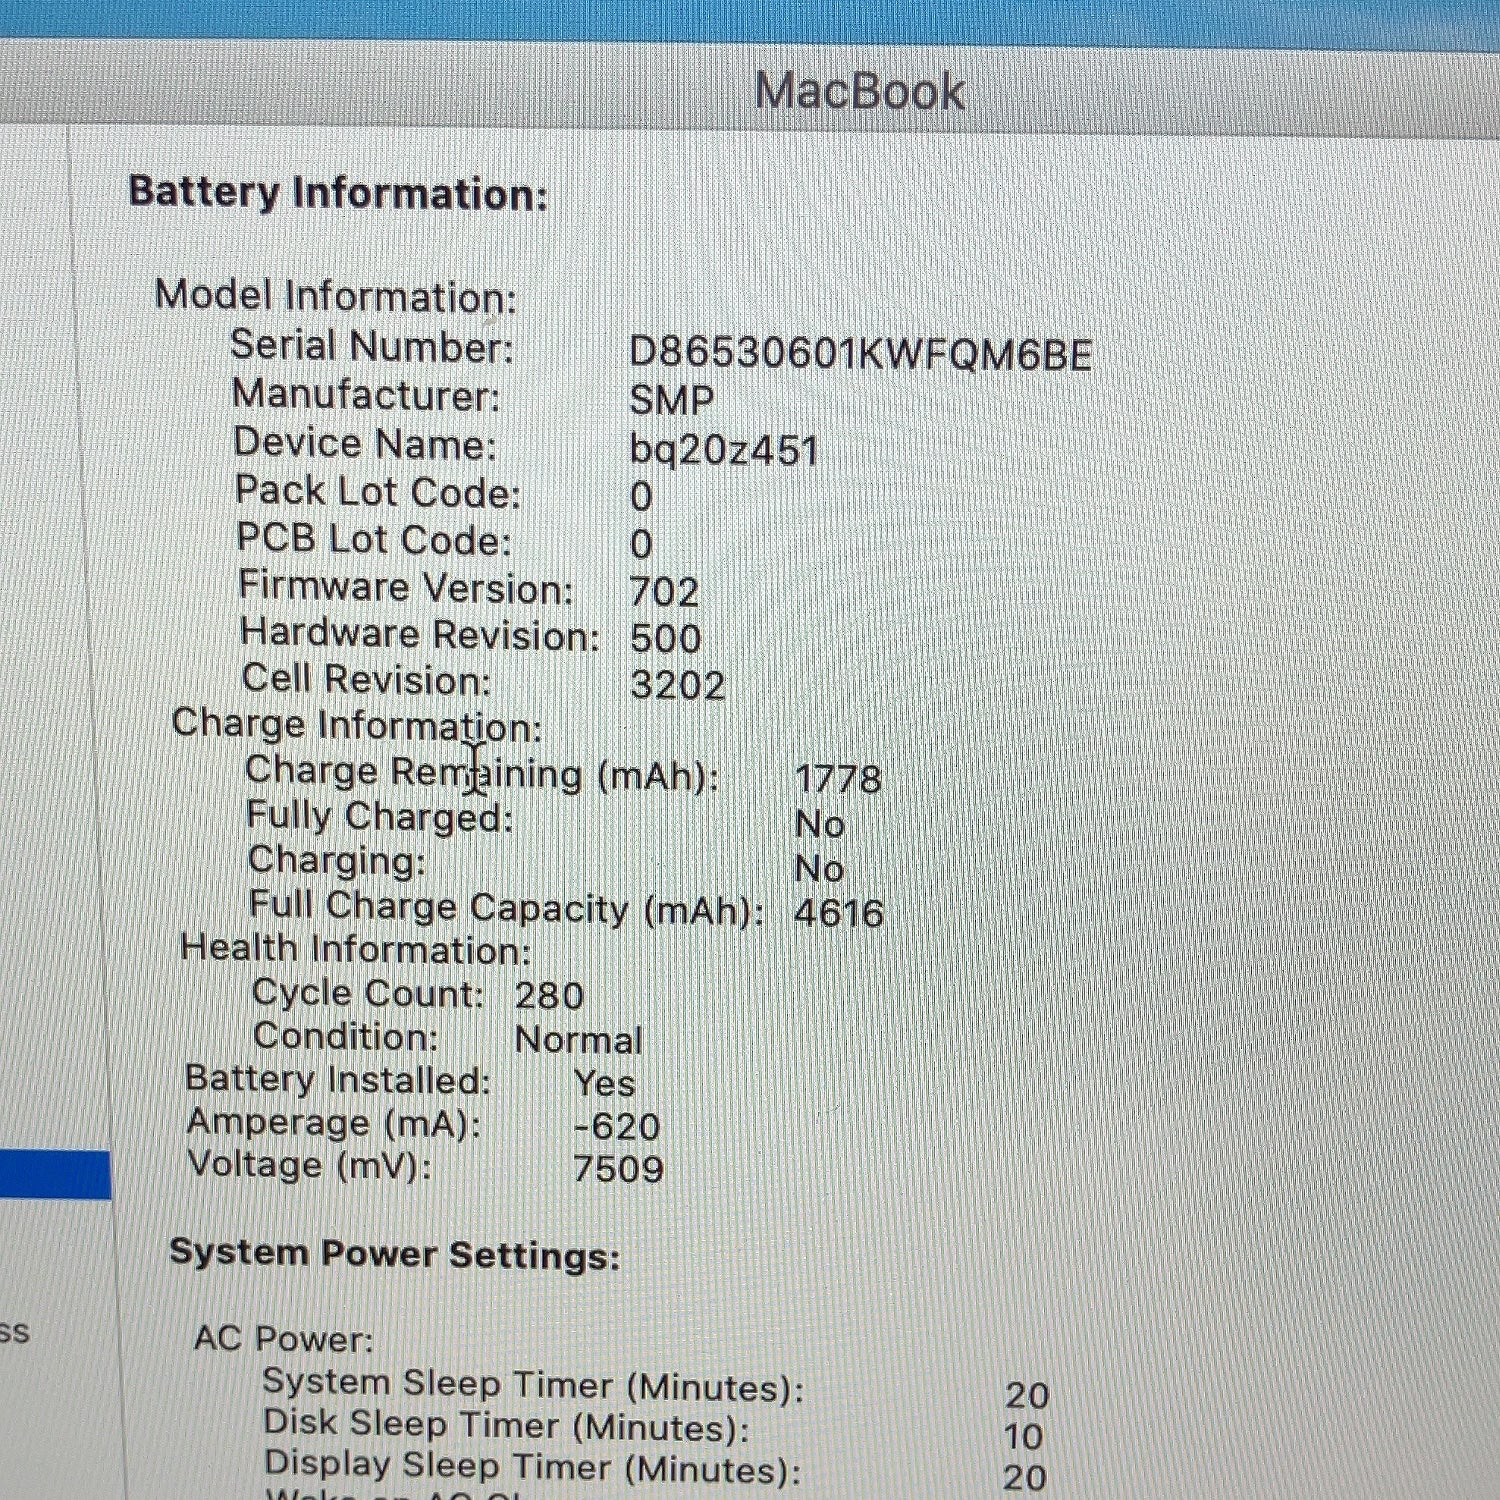Viewport: 1500px width, 1500px height.
Task: Click the Charge Remaining value 1778
Action: pos(838,779)
